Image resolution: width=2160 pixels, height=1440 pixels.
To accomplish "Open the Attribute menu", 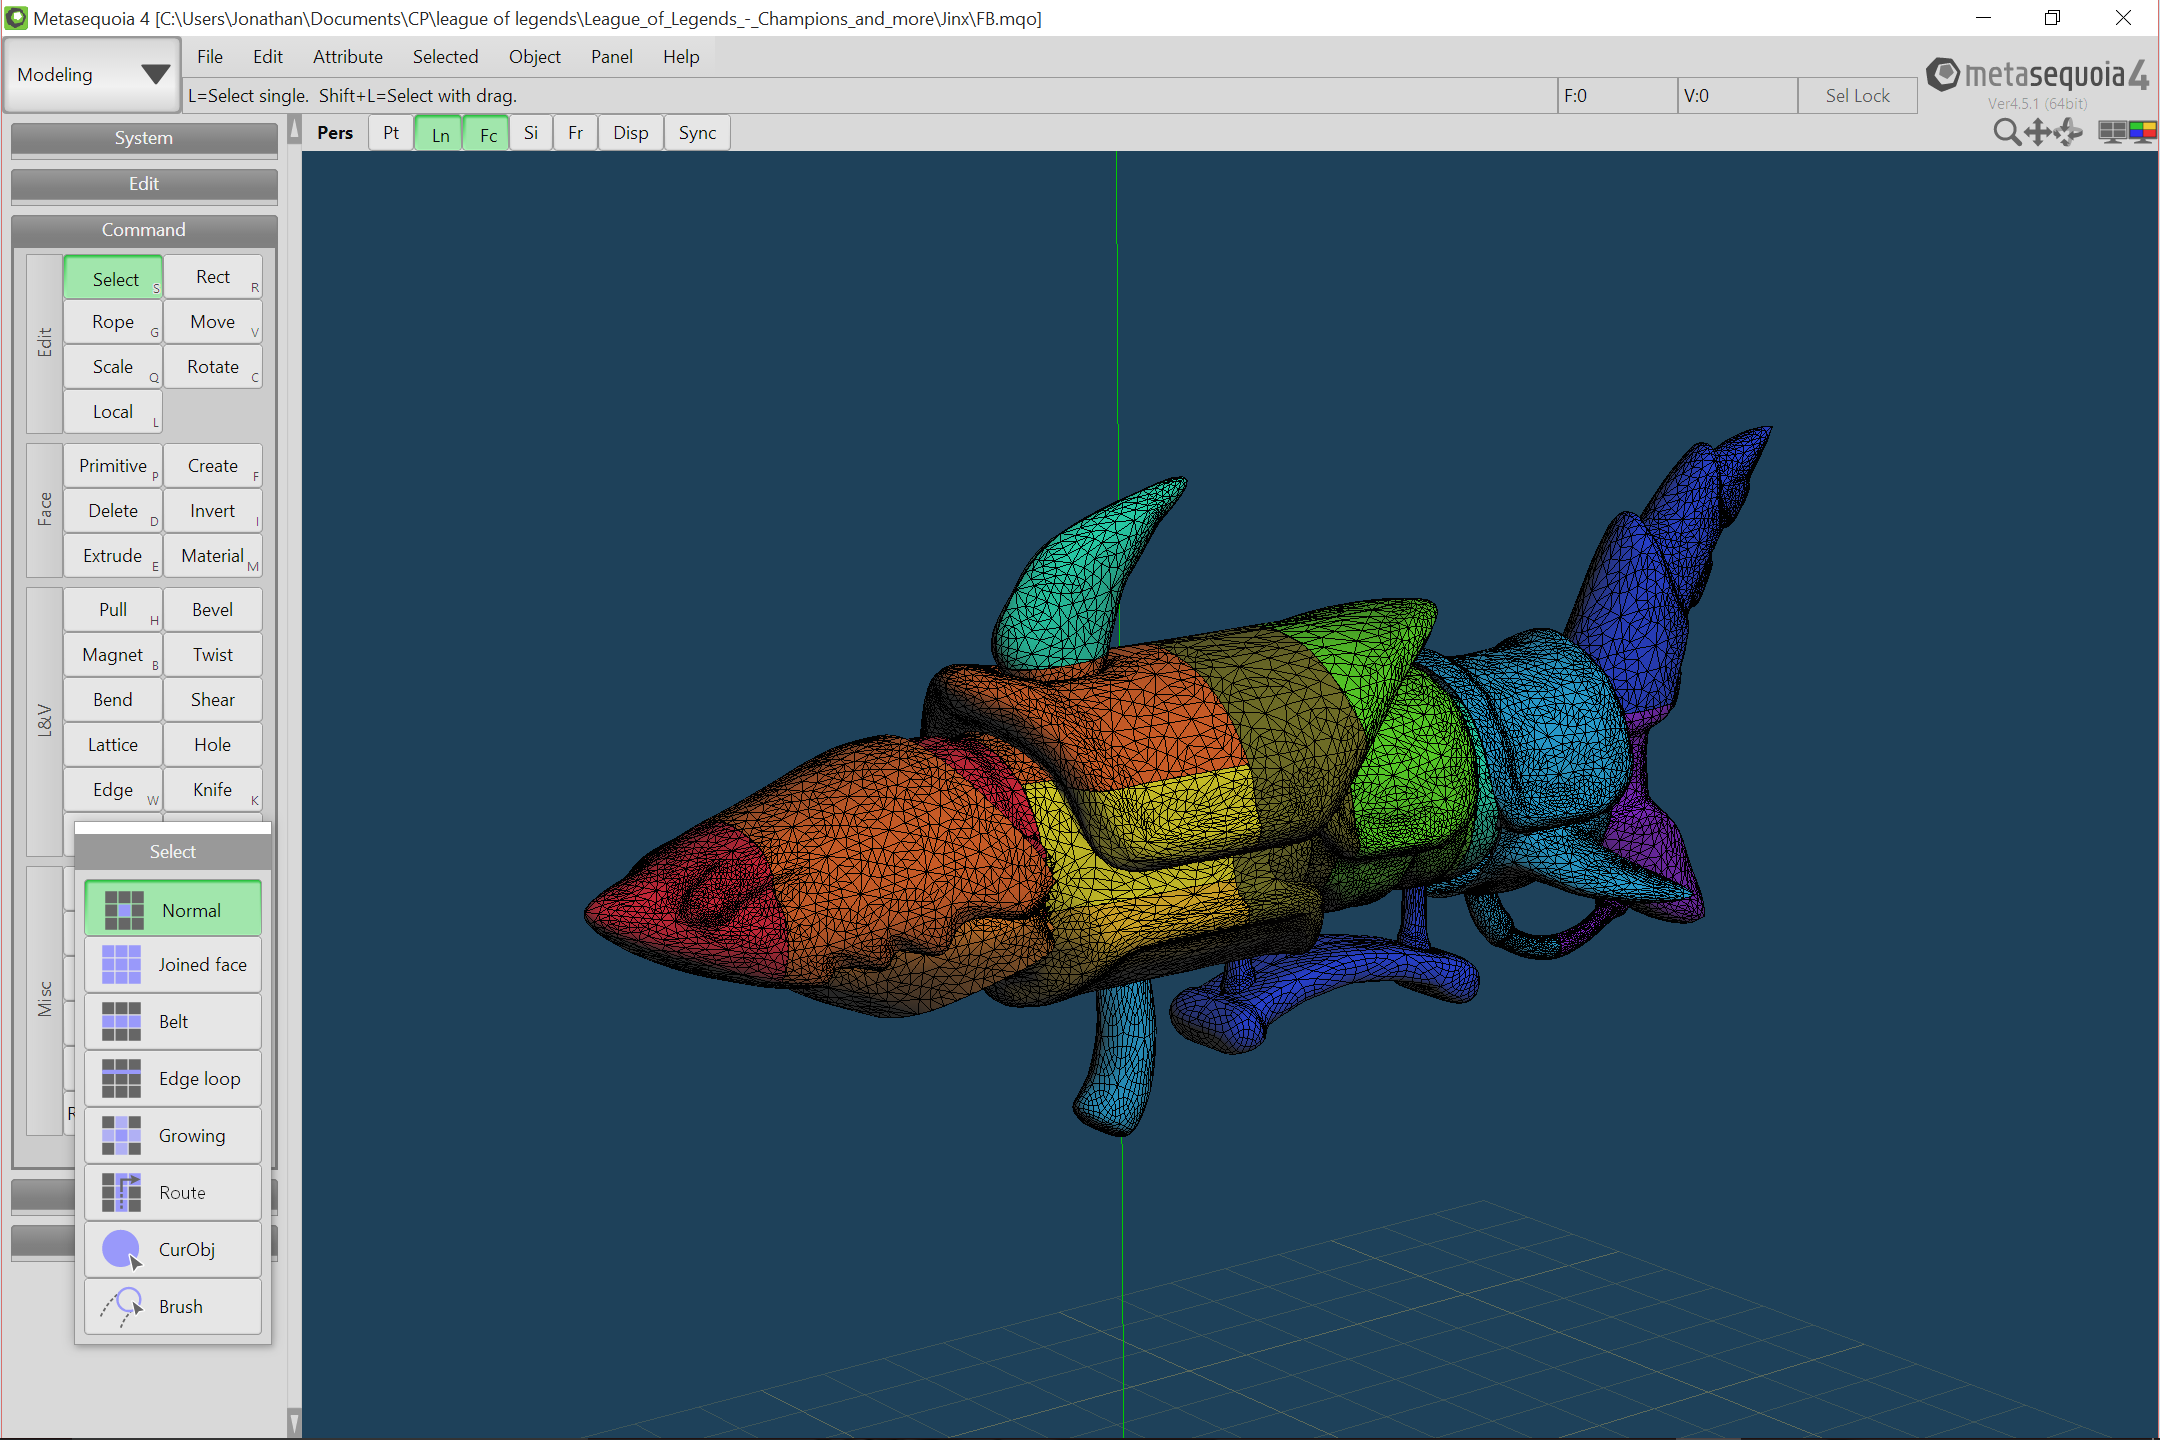I will coord(348,57).
